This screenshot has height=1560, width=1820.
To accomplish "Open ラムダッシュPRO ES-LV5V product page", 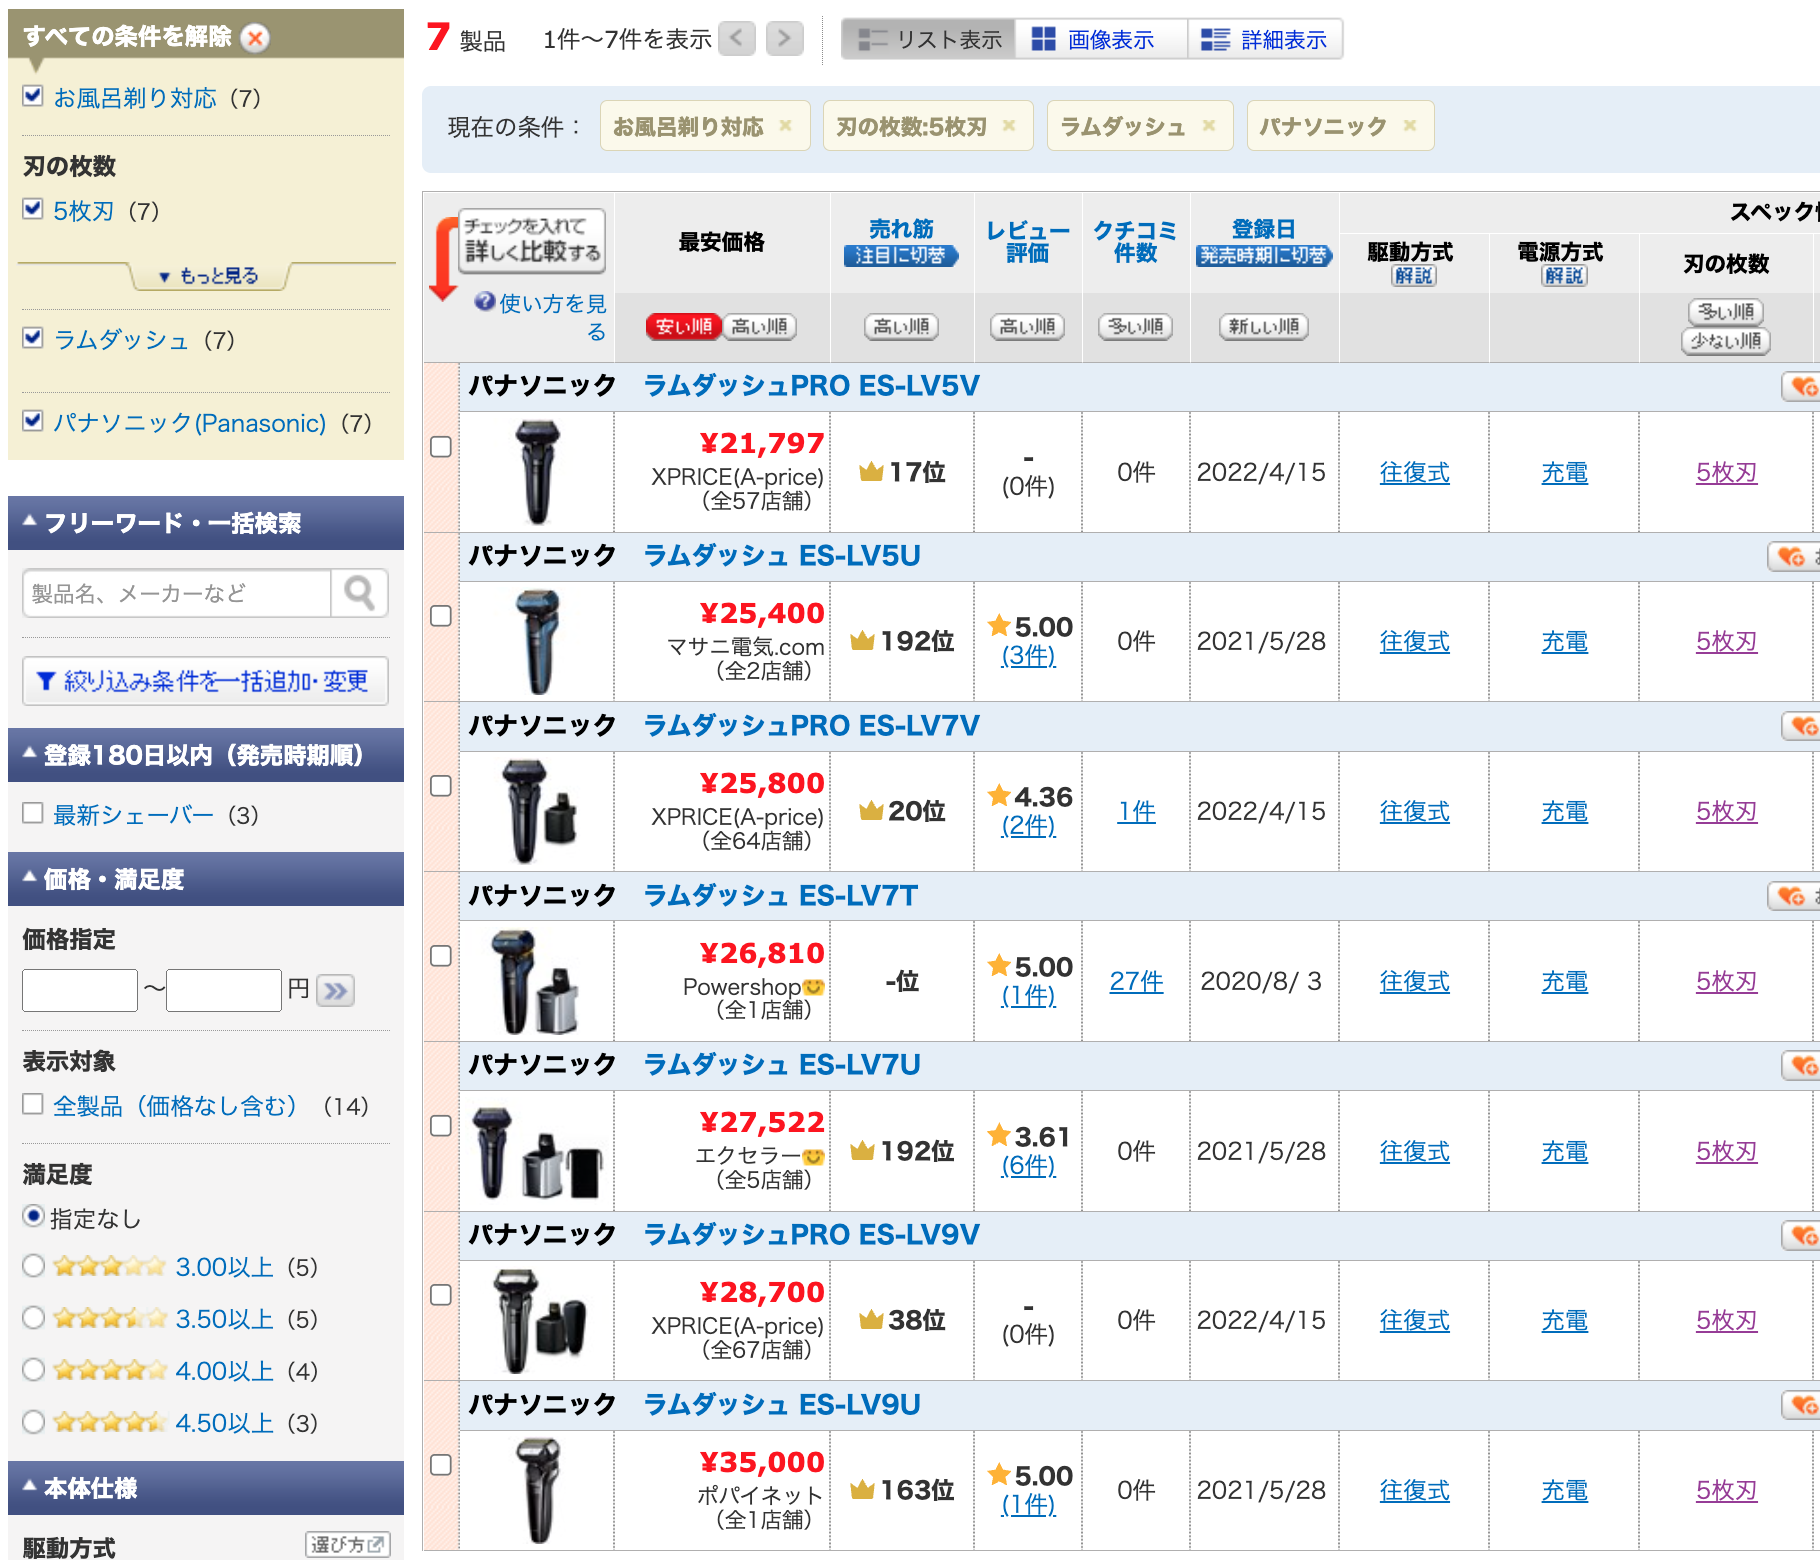I will (811, 386).
